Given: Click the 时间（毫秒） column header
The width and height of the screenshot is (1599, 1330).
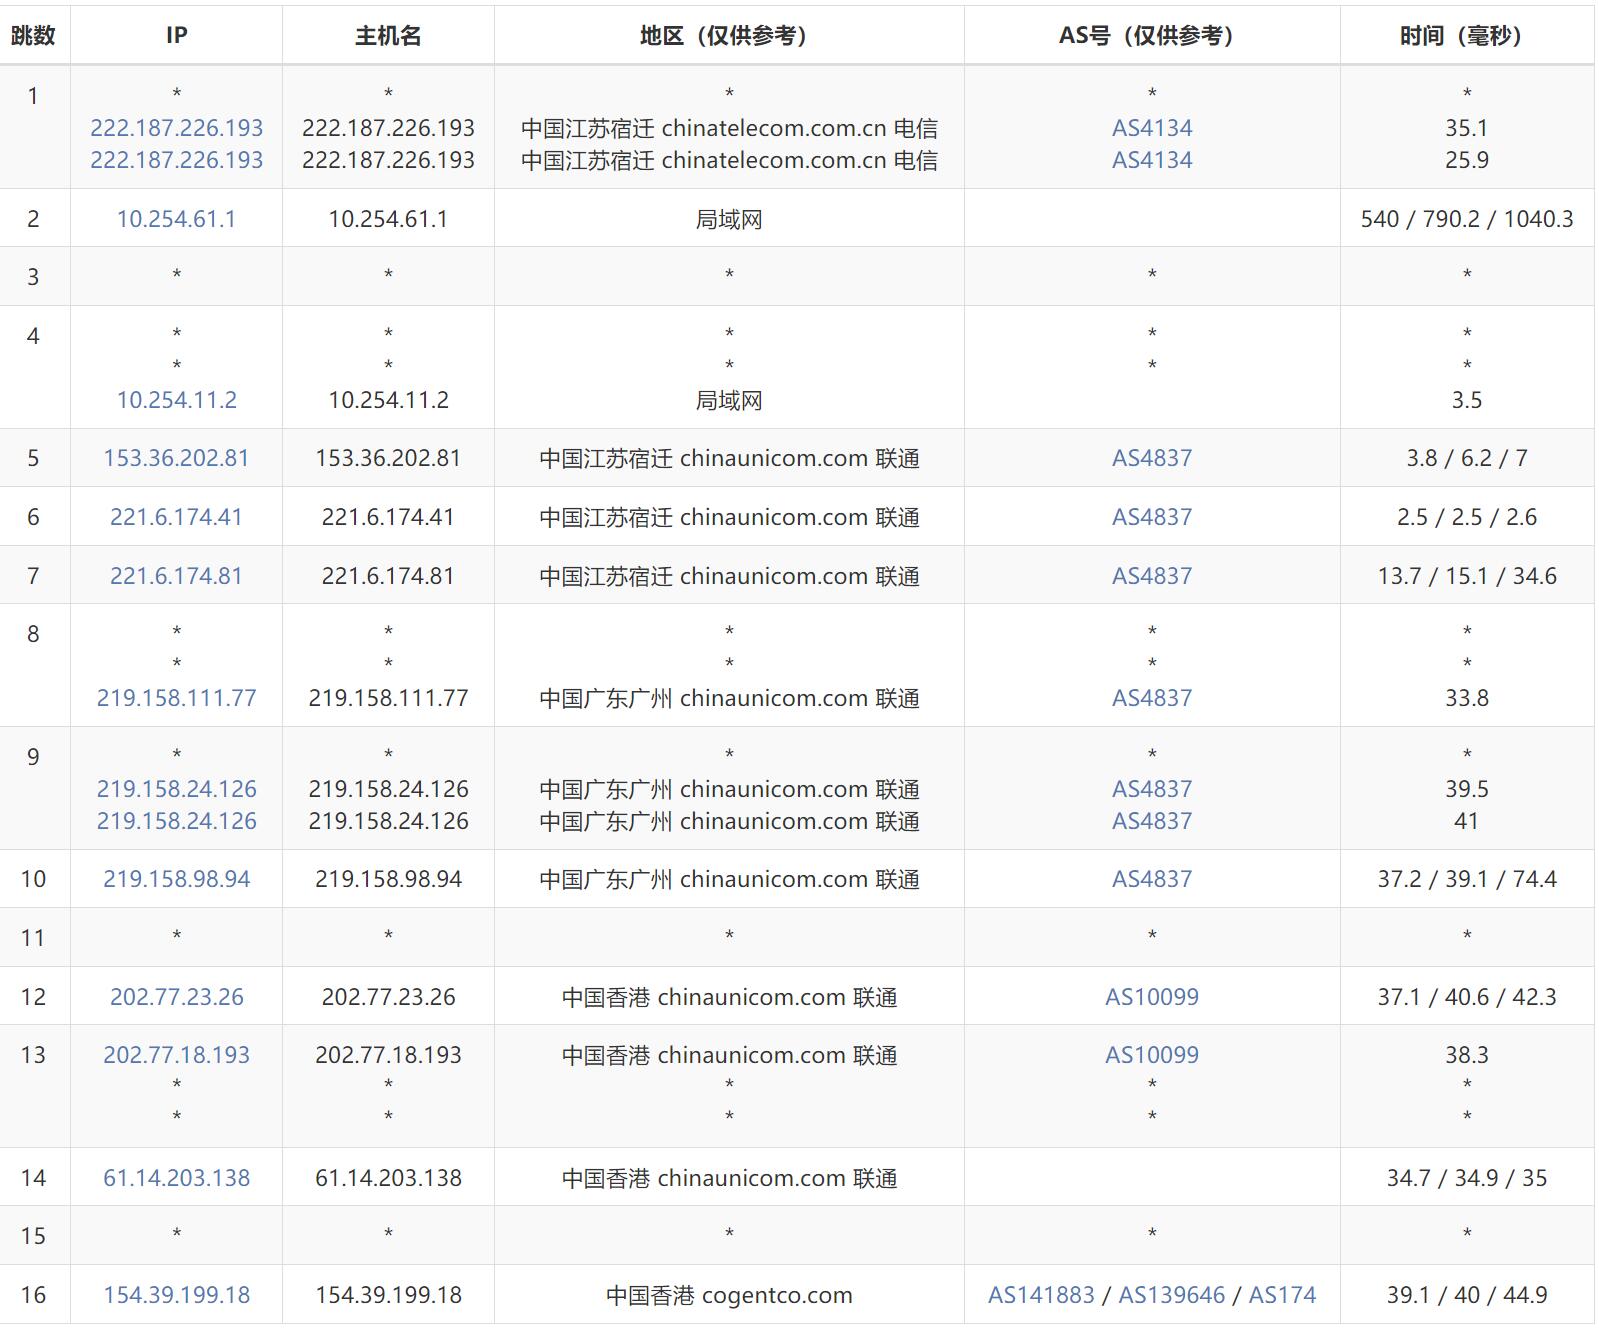Looking at the screenshot, I should (x=1467, y=36).
